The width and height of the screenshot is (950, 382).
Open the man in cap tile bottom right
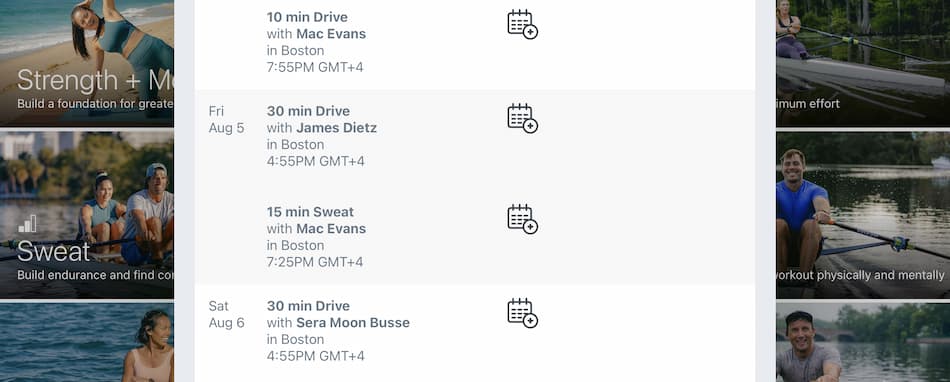pyautogui.click(x=863, y=343)
